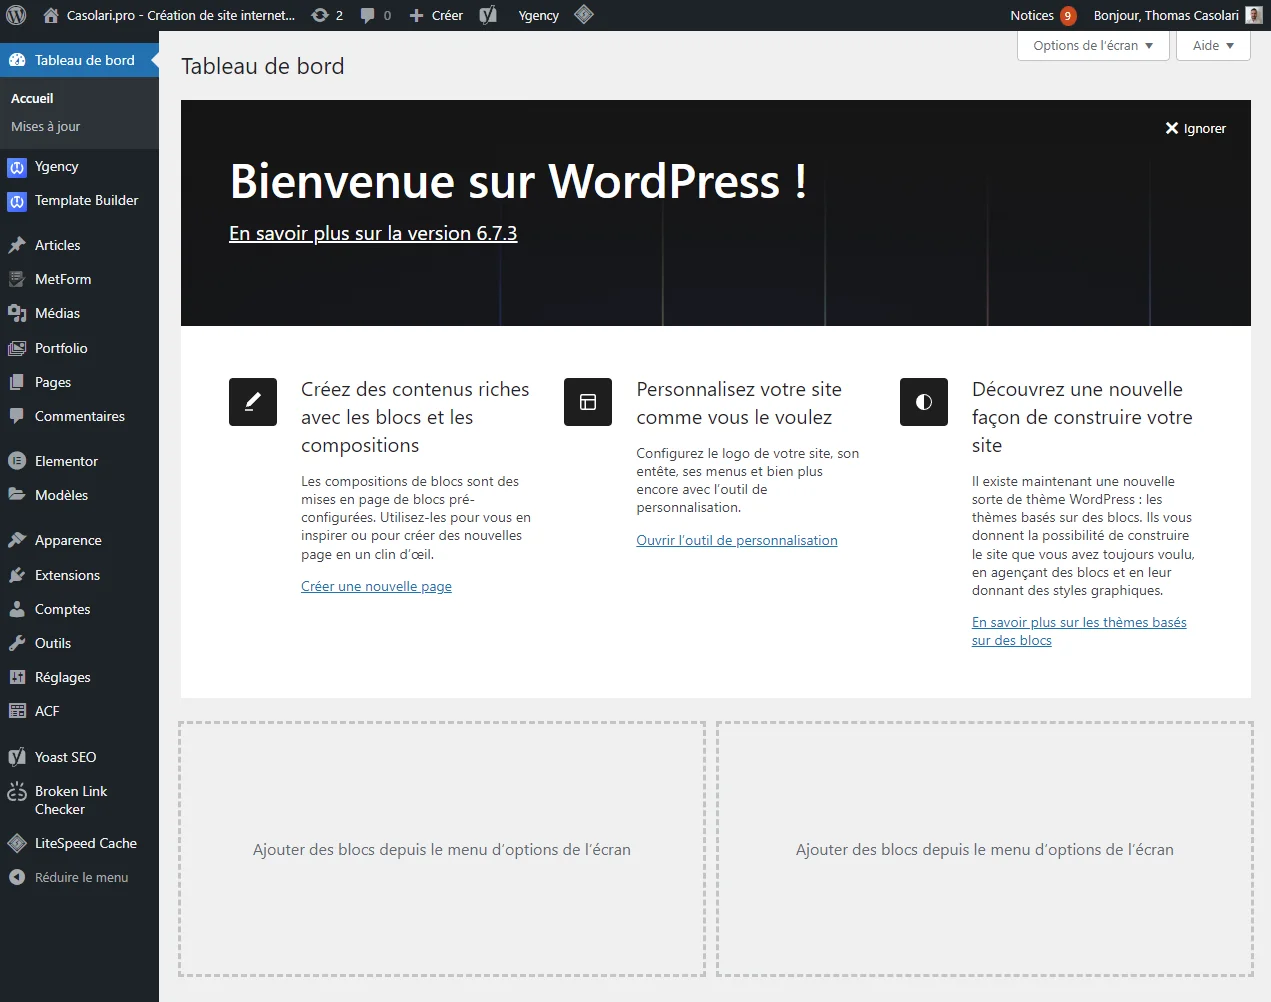
Task: Go to Extensions in the sidebar
Action: tap(67, 575)
